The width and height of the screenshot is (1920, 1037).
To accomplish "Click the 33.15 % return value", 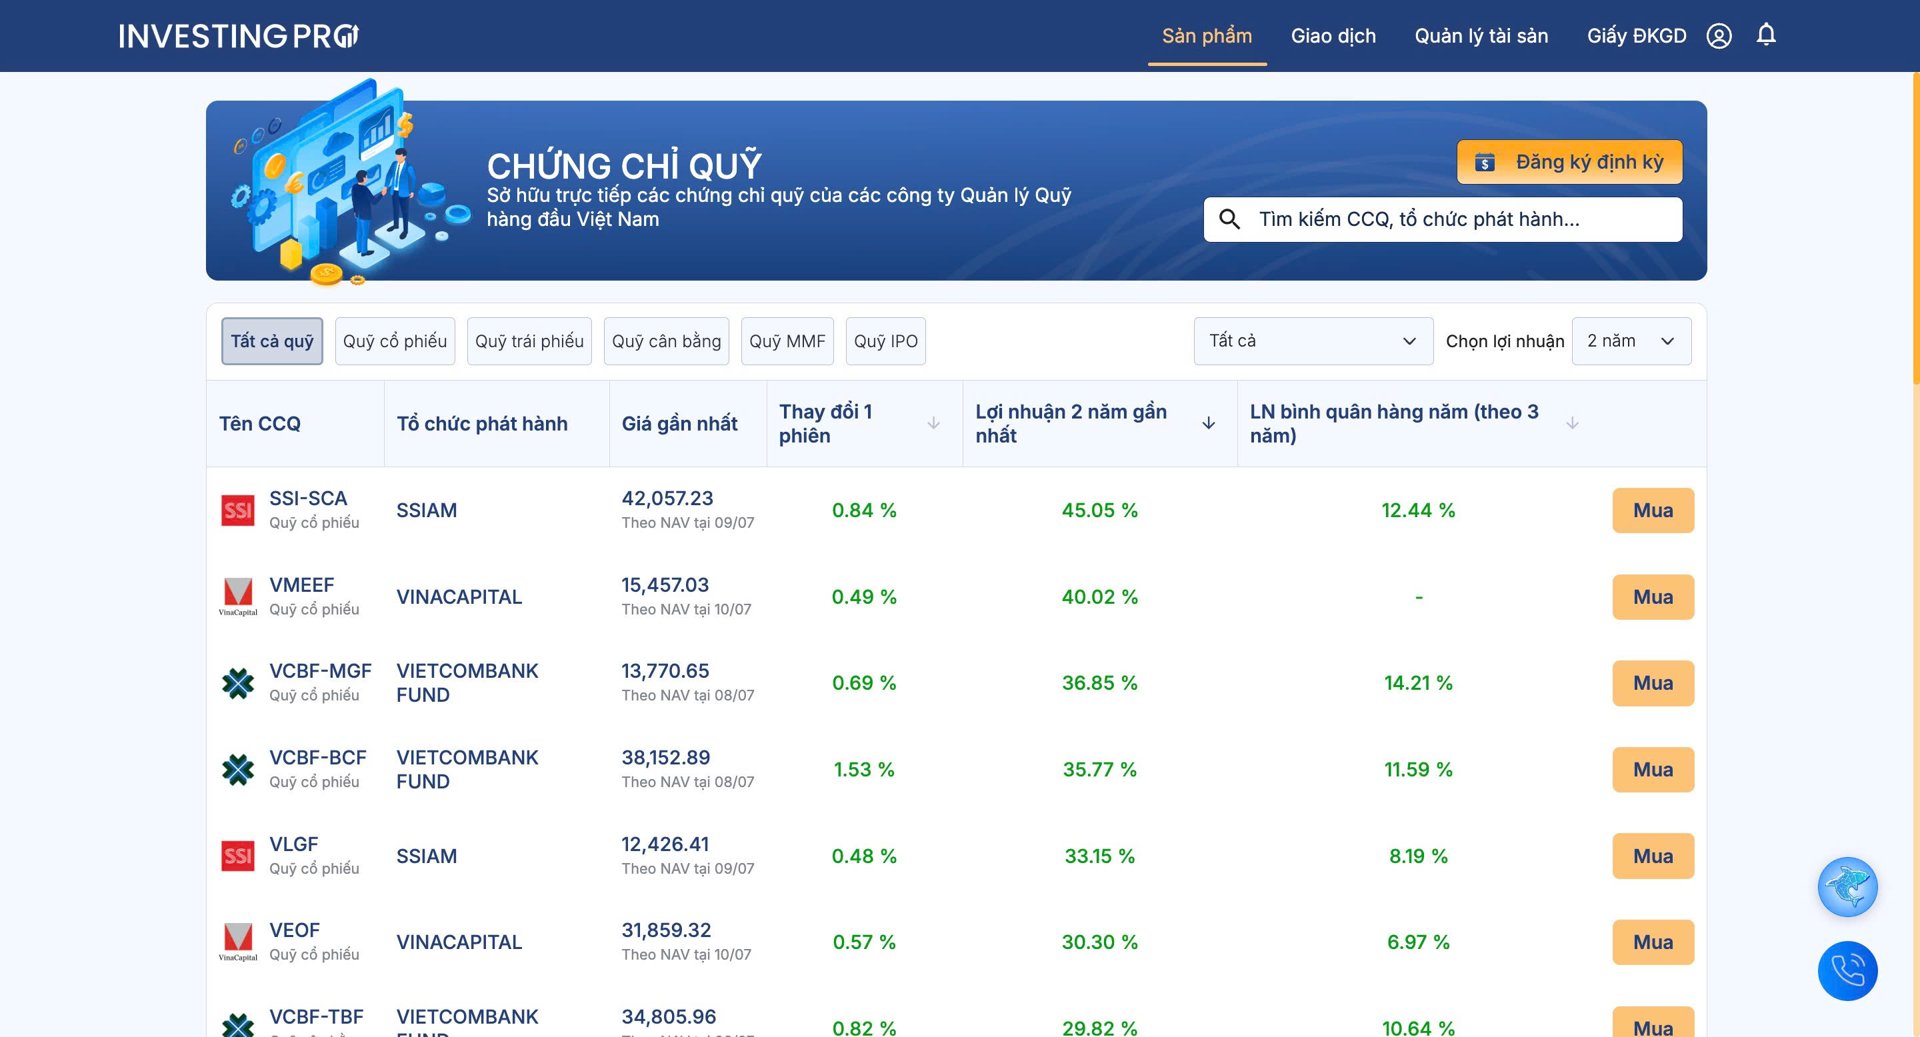I will click(x=1100, y=856).
